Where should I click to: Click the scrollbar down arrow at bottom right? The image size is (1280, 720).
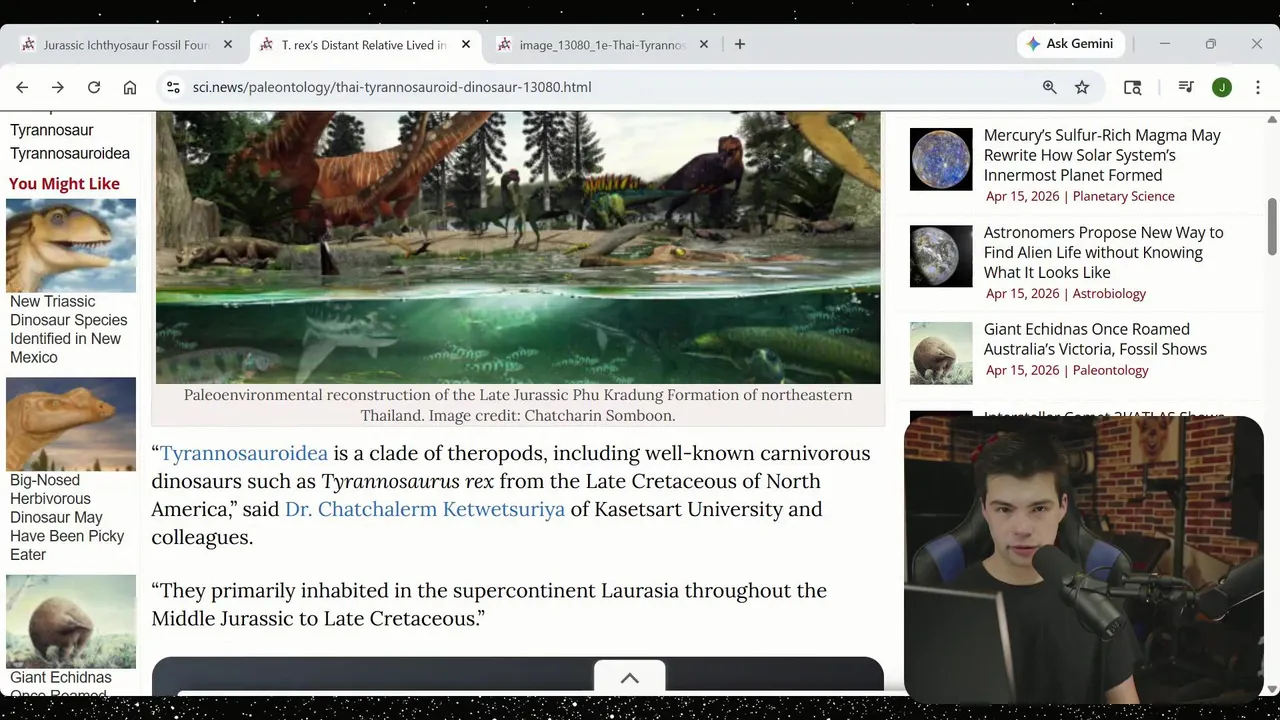click(1272, 689)
